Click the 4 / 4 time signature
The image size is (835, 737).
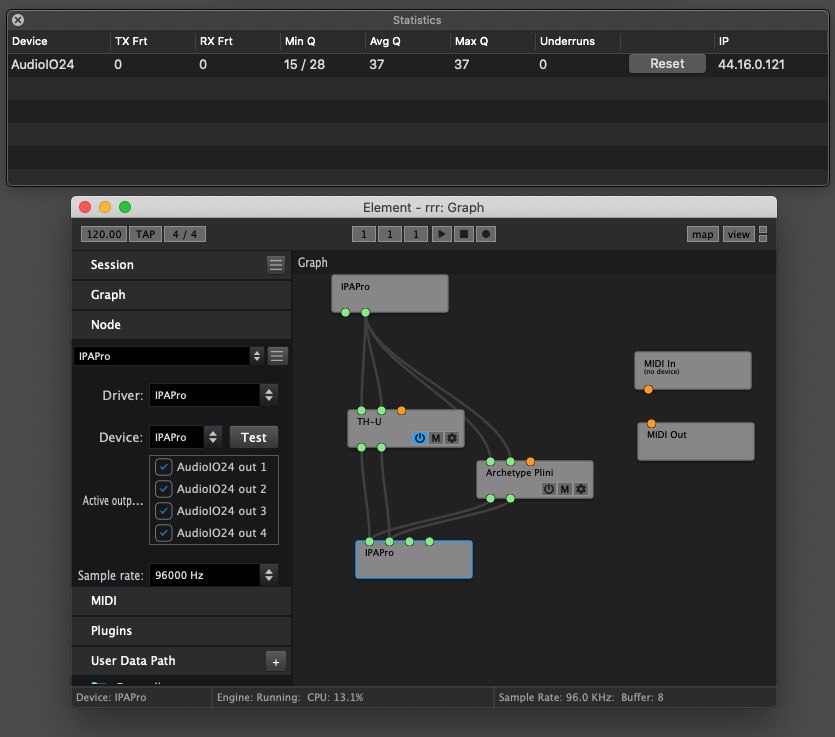coord(185,234)
